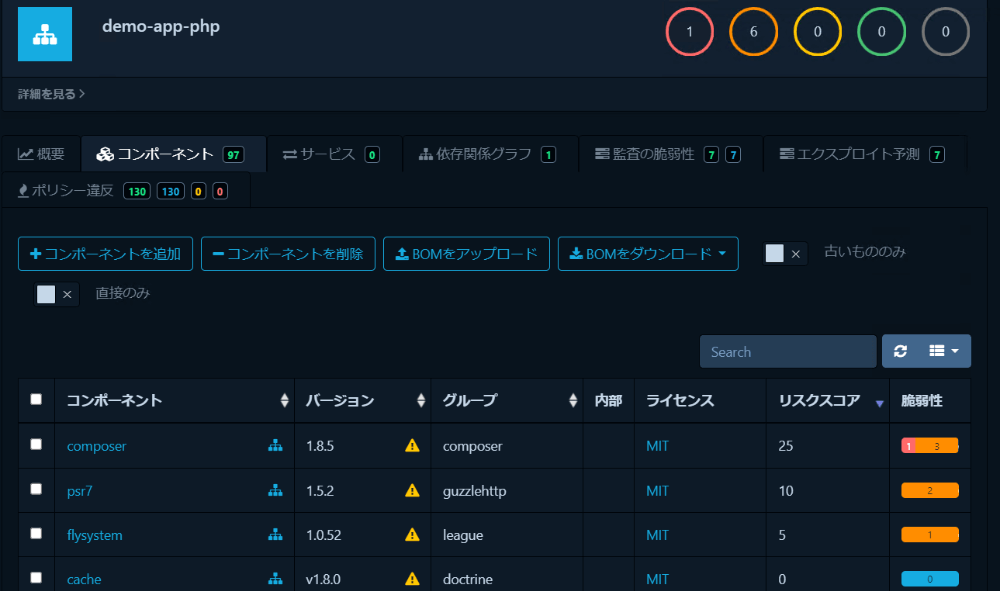
Task: Open the column list view dropdown
Action: point(943,351)
